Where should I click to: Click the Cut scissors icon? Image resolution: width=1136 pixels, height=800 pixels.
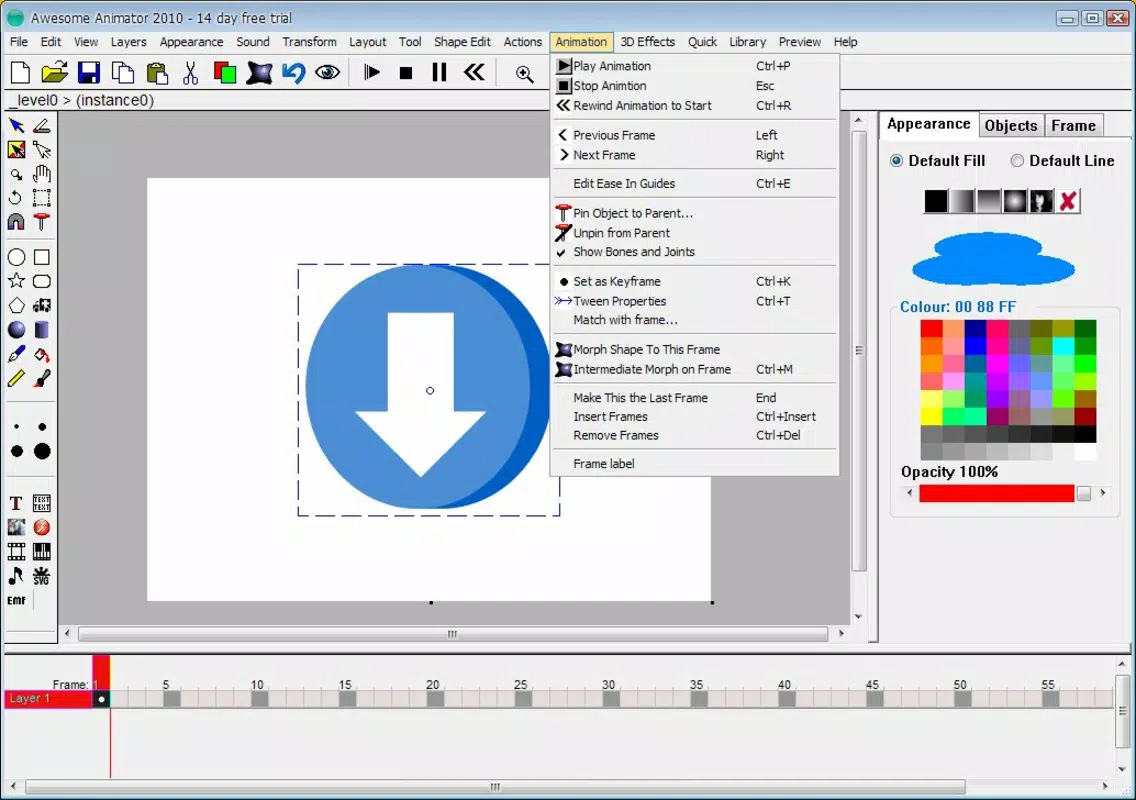[x=191, y=72]
